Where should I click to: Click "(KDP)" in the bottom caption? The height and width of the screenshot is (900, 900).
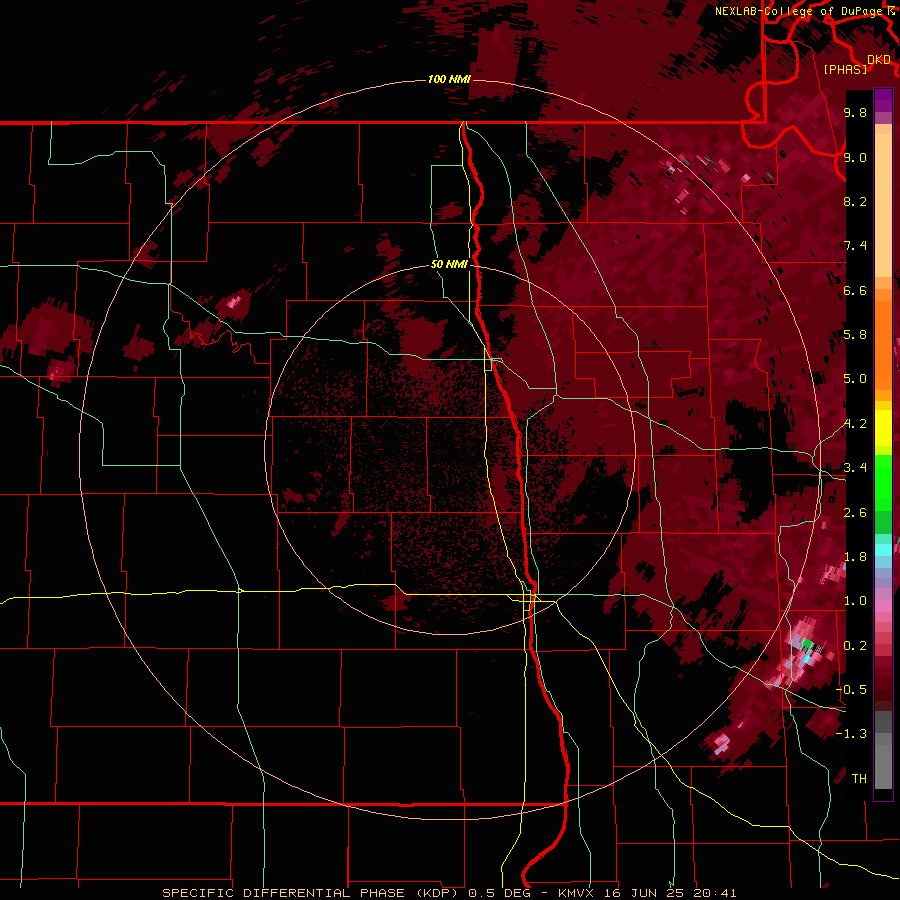click(x=437, y=893)
